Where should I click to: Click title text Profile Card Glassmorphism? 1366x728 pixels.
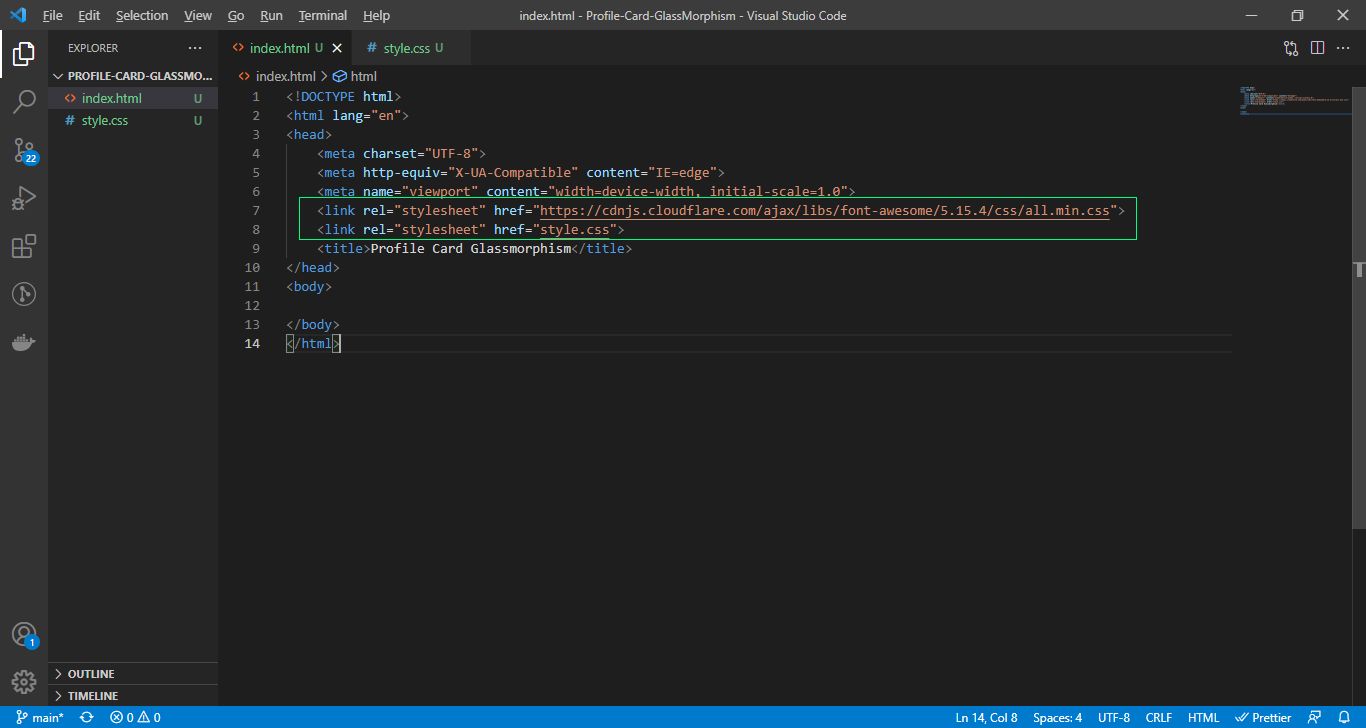coord(470,248)
